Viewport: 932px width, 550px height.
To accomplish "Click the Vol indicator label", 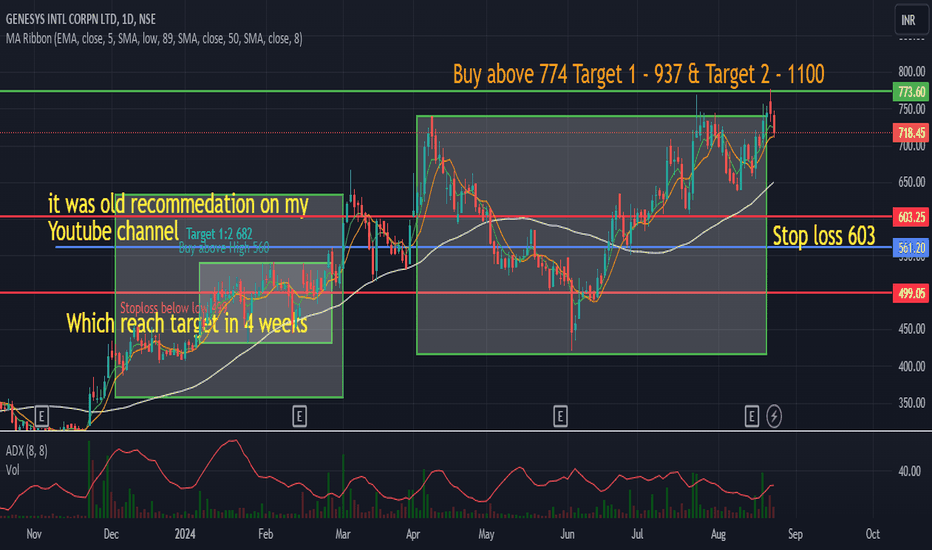I will click(12, 470).
